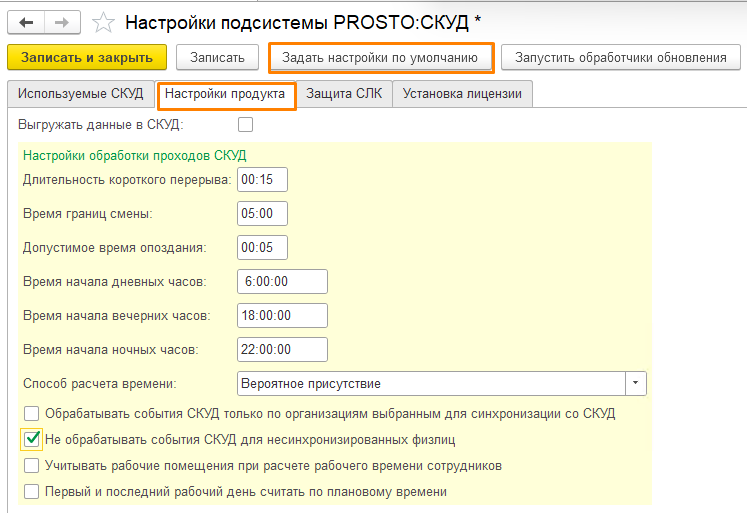
Task: Click the 'Записать' button
Action: tap(218, 58)
